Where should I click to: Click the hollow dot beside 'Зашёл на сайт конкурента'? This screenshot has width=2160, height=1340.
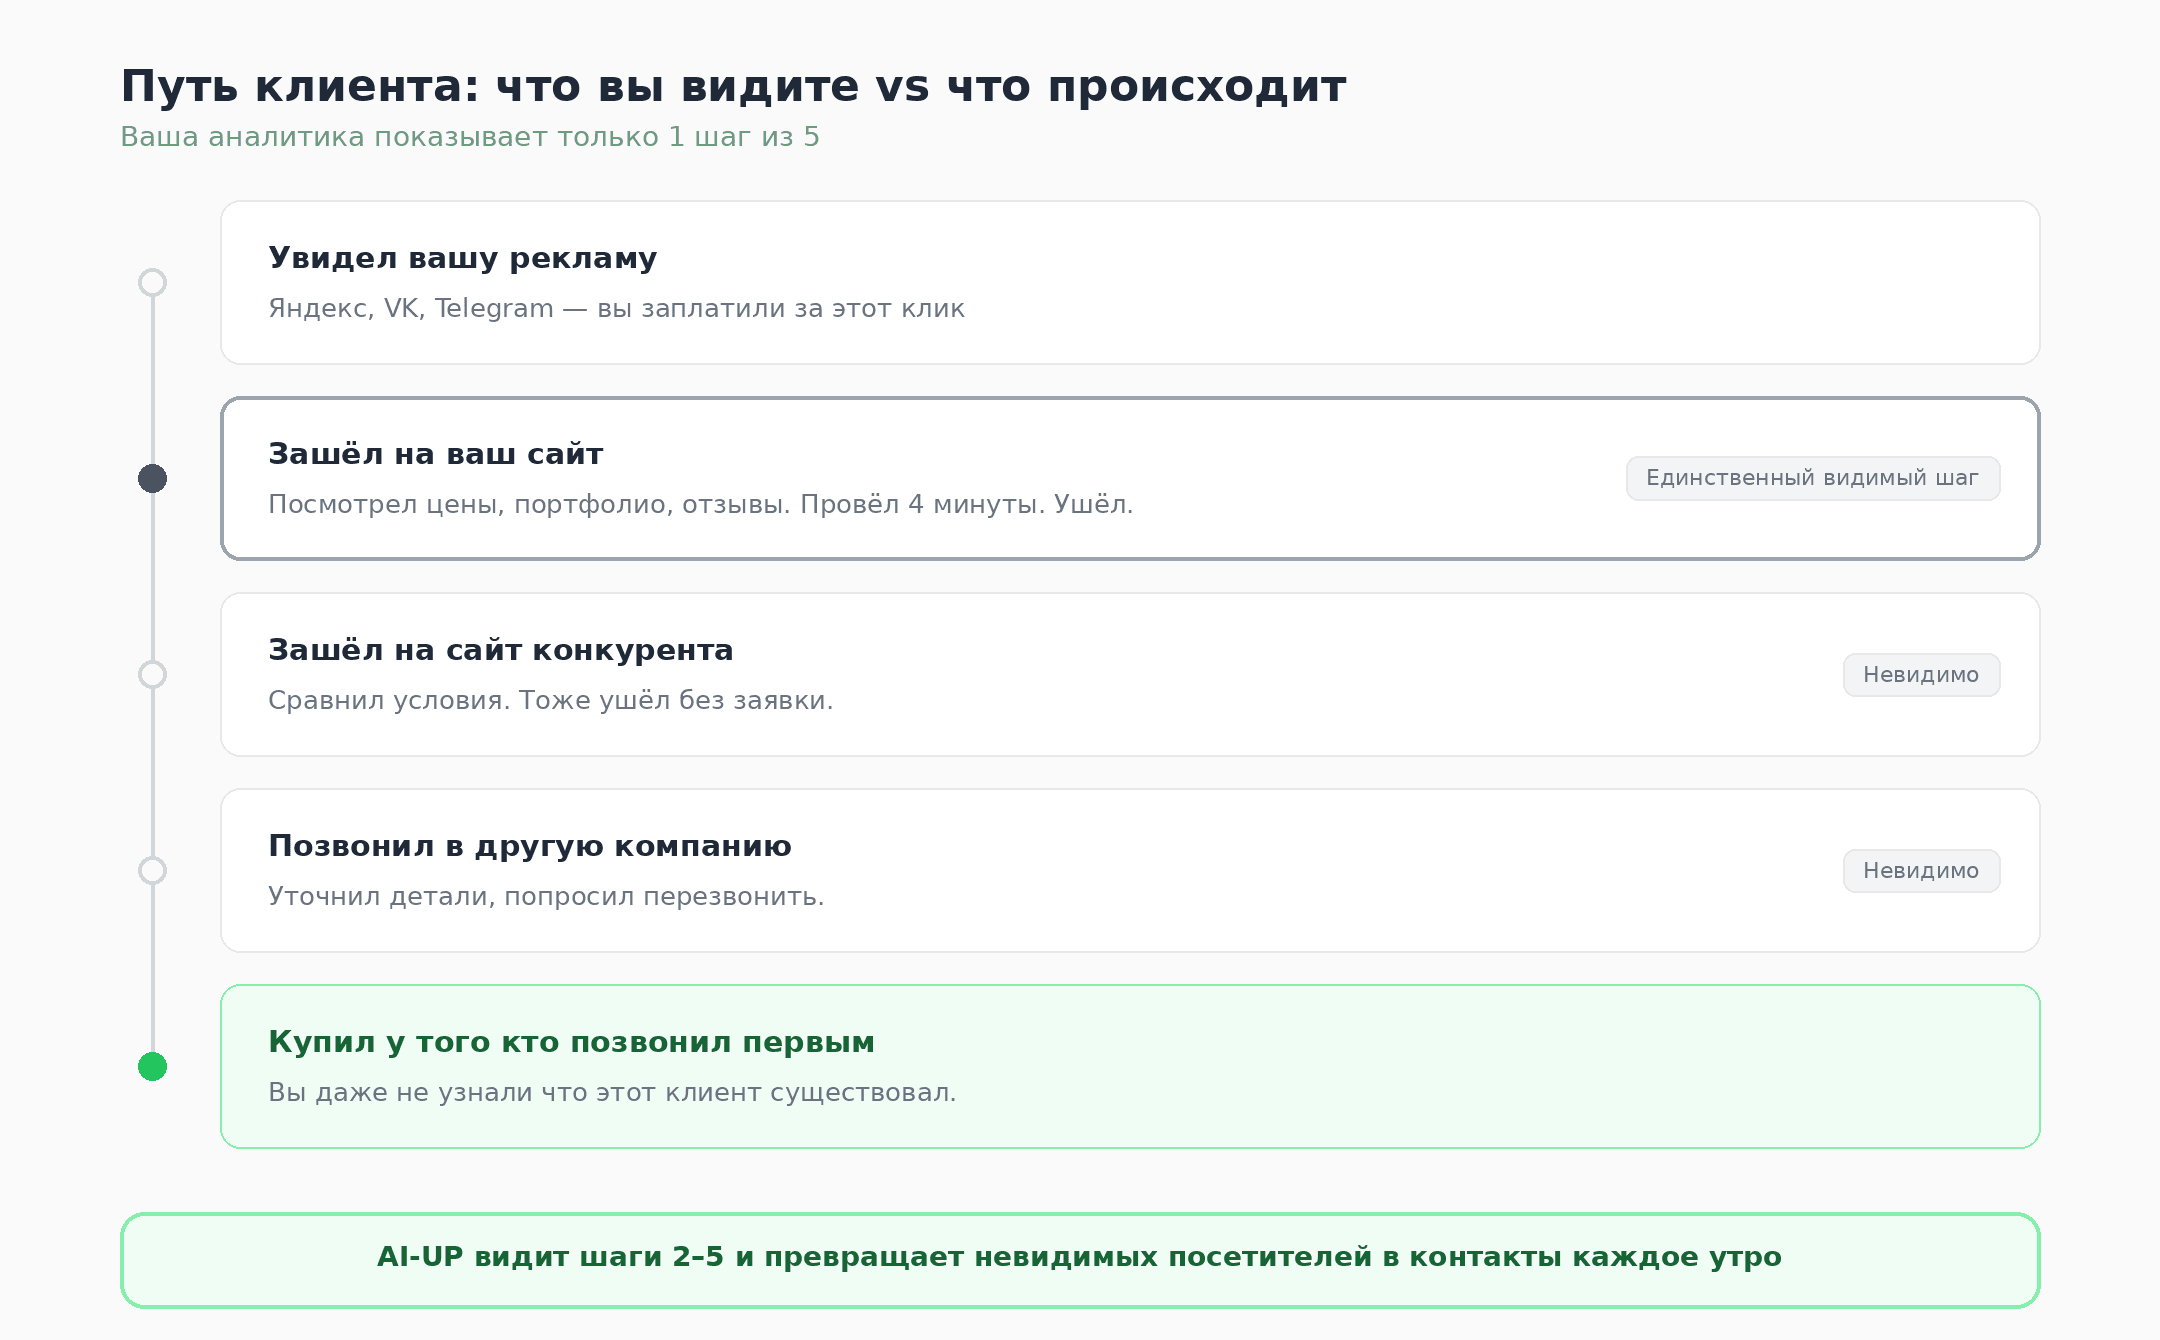coord(153,674)
